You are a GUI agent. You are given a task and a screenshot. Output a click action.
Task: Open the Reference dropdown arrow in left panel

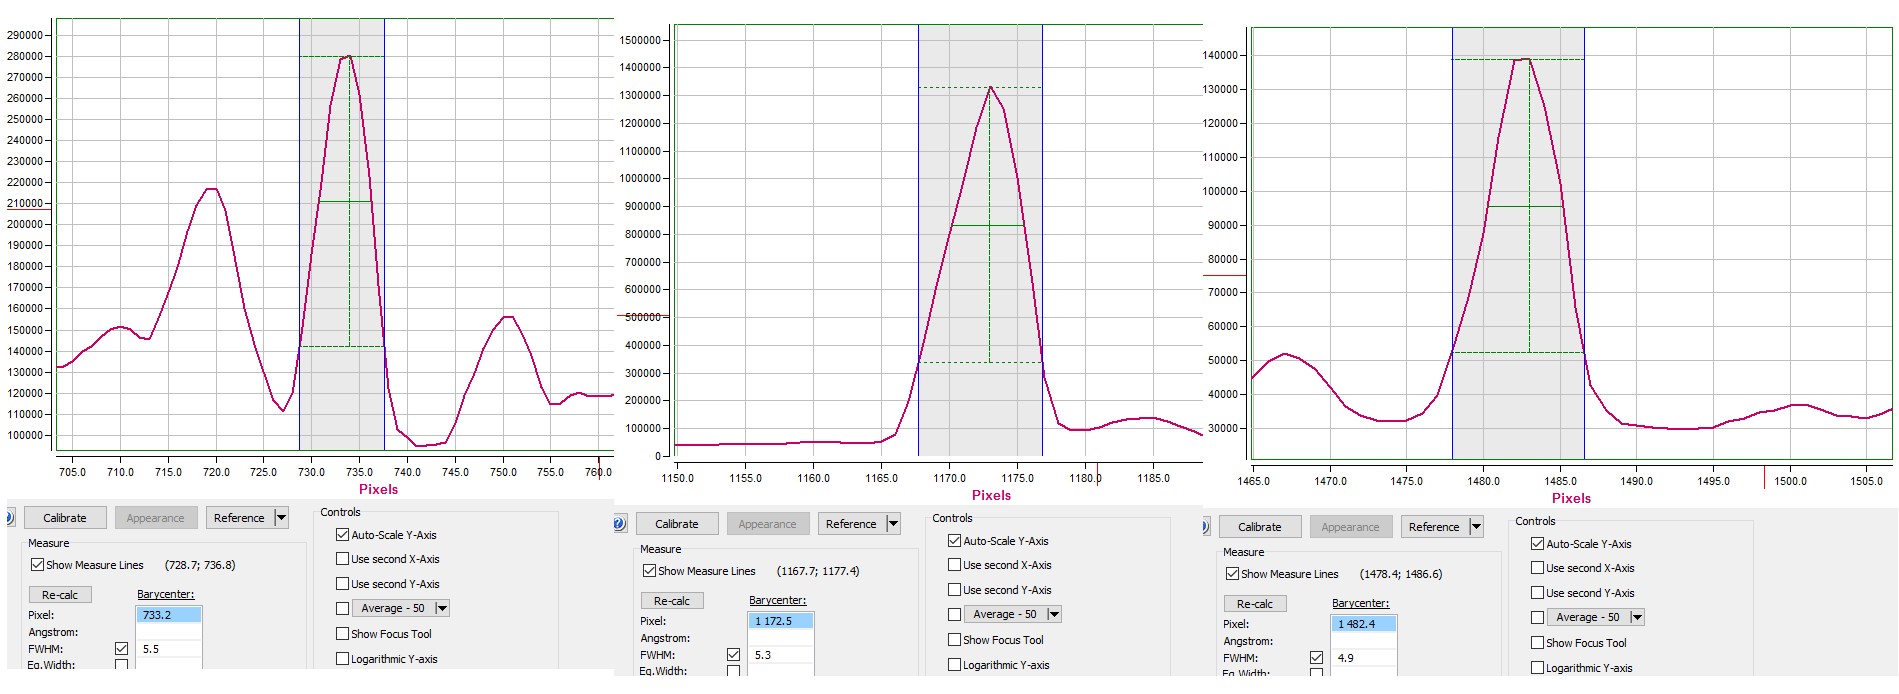point(281,518)
